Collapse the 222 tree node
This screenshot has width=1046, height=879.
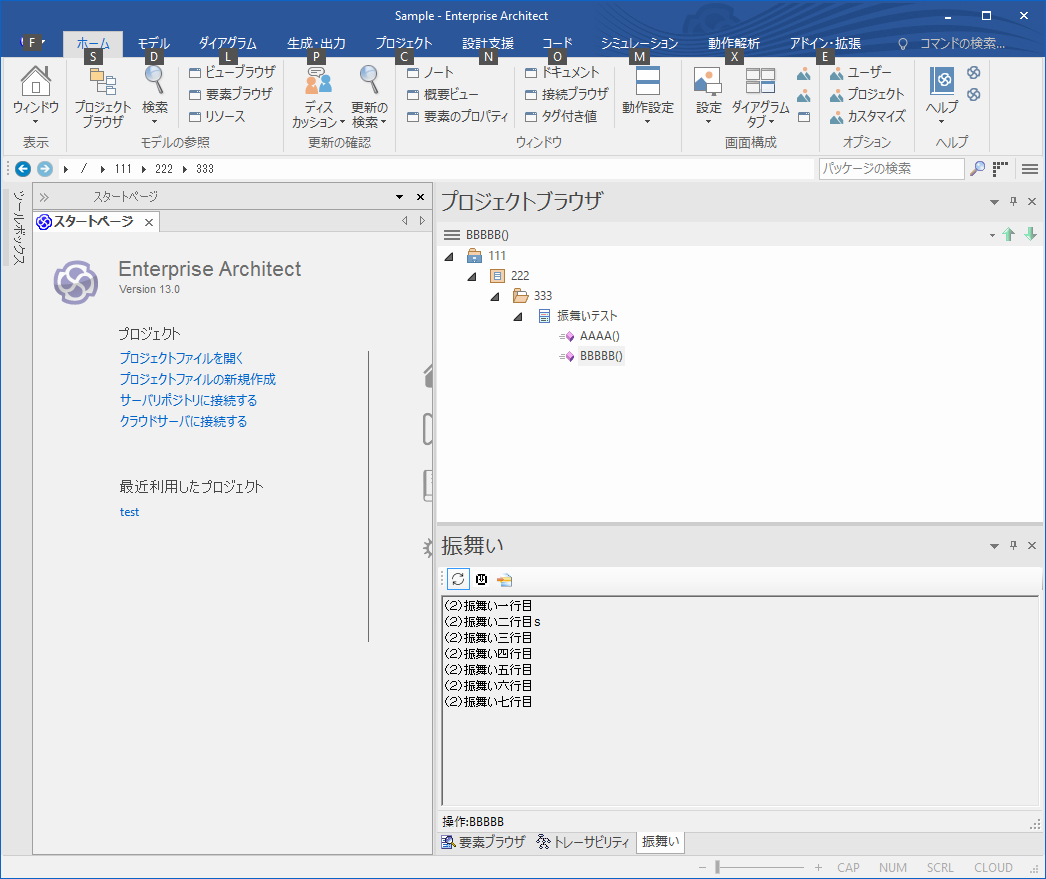(472, 276)
